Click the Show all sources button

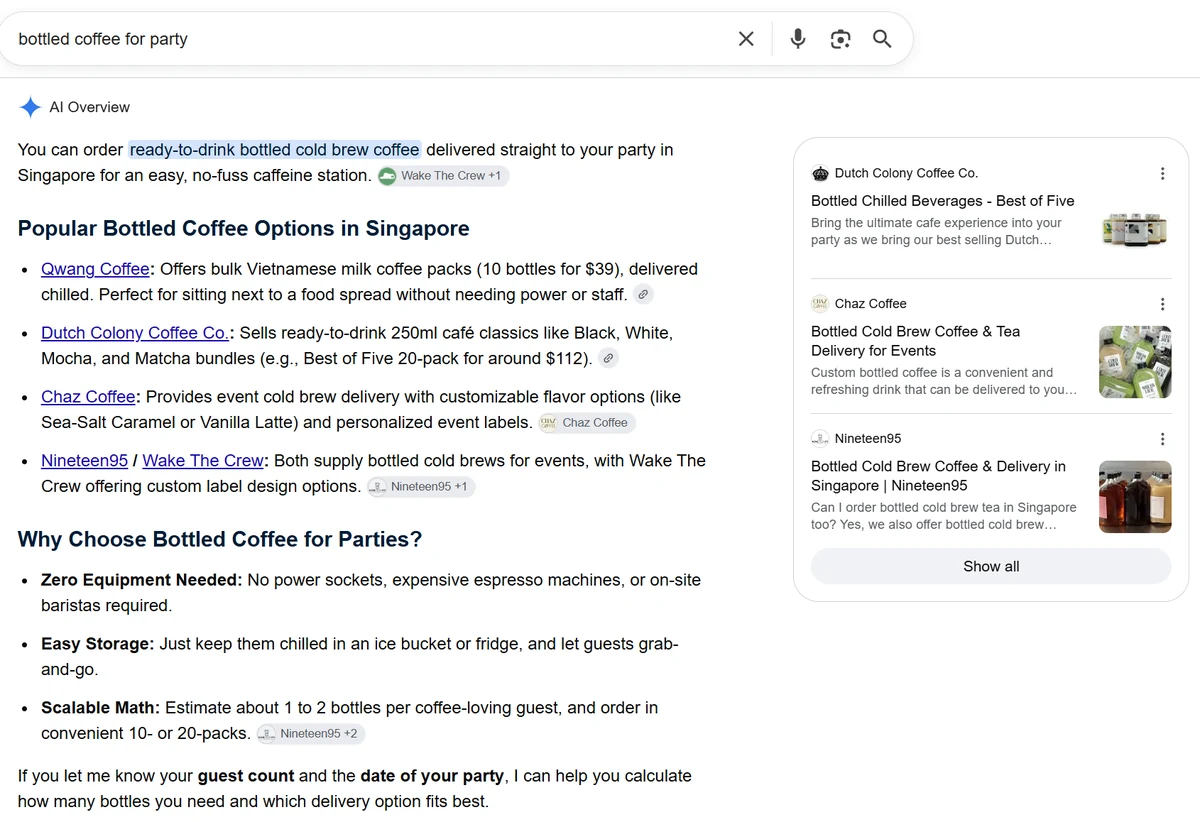pyautogui.click(x=991, y=566)
